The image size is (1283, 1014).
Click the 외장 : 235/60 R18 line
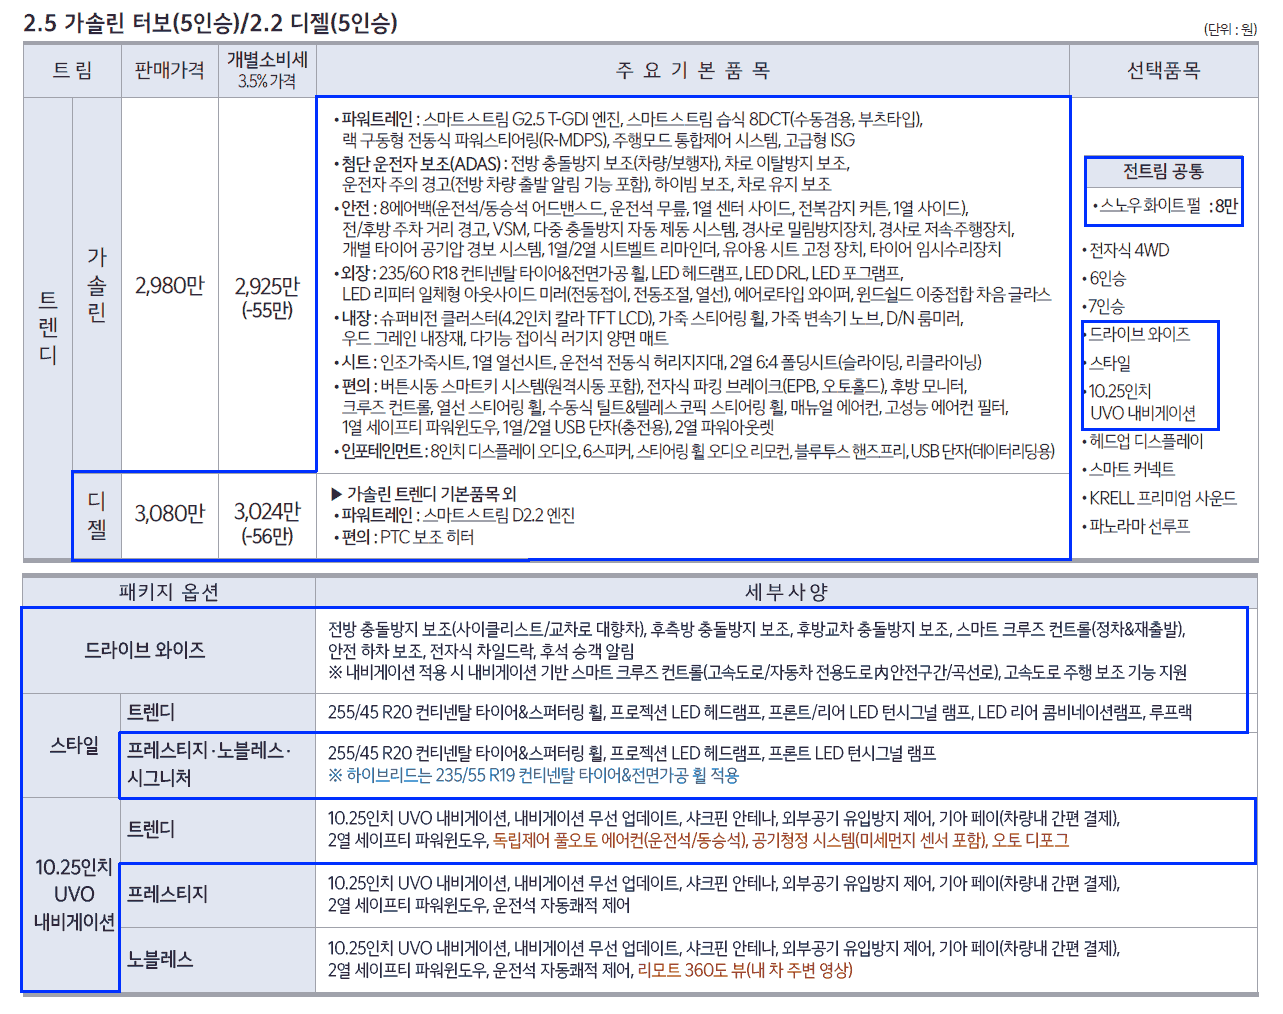coord(692,284)
